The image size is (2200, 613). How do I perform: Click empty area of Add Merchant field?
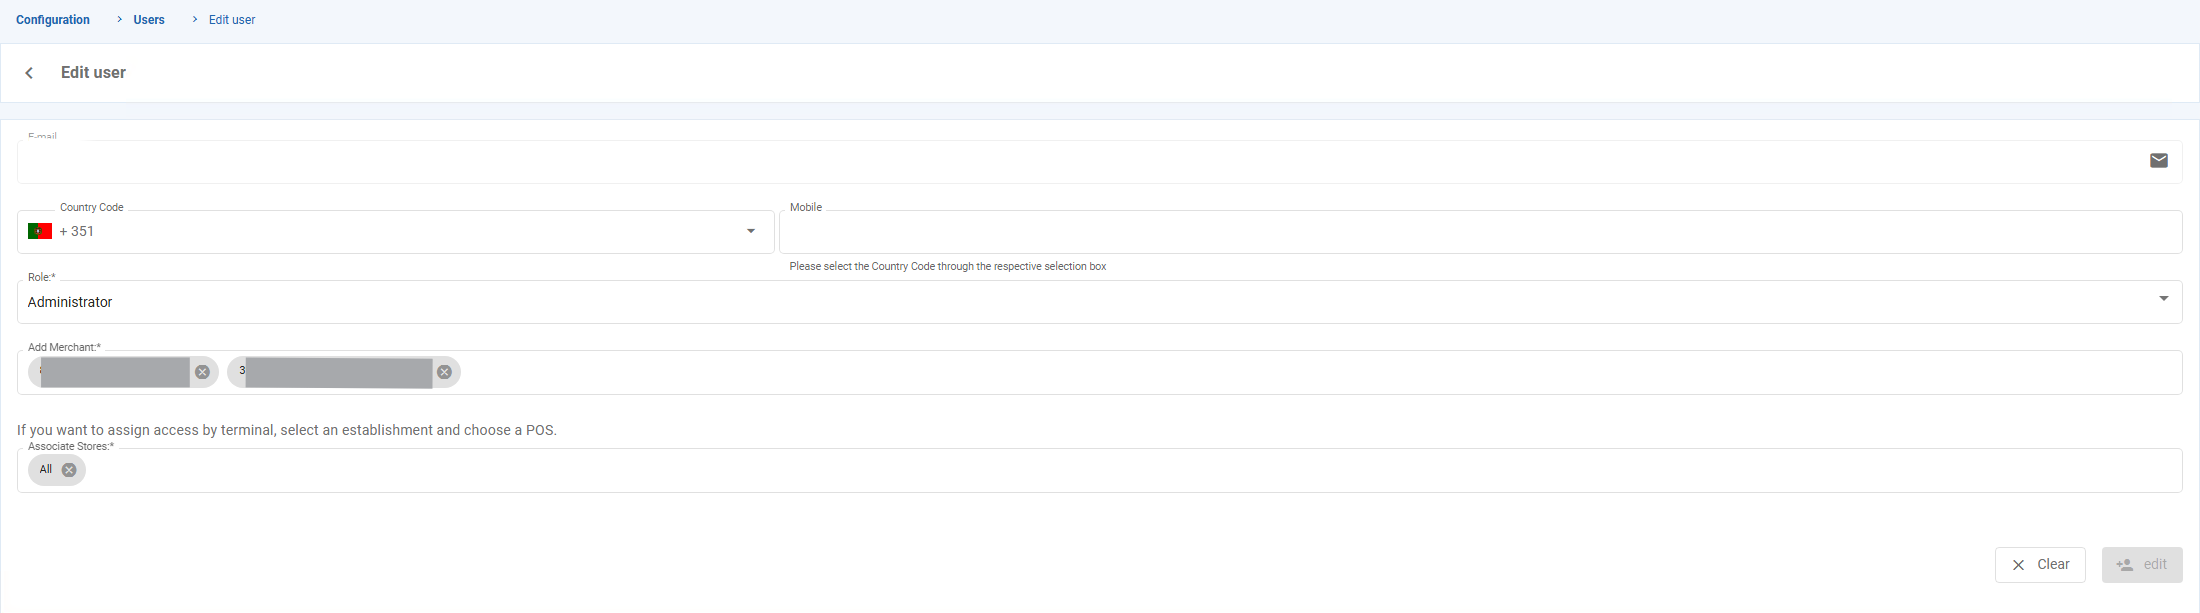[x=1300, y=372]
